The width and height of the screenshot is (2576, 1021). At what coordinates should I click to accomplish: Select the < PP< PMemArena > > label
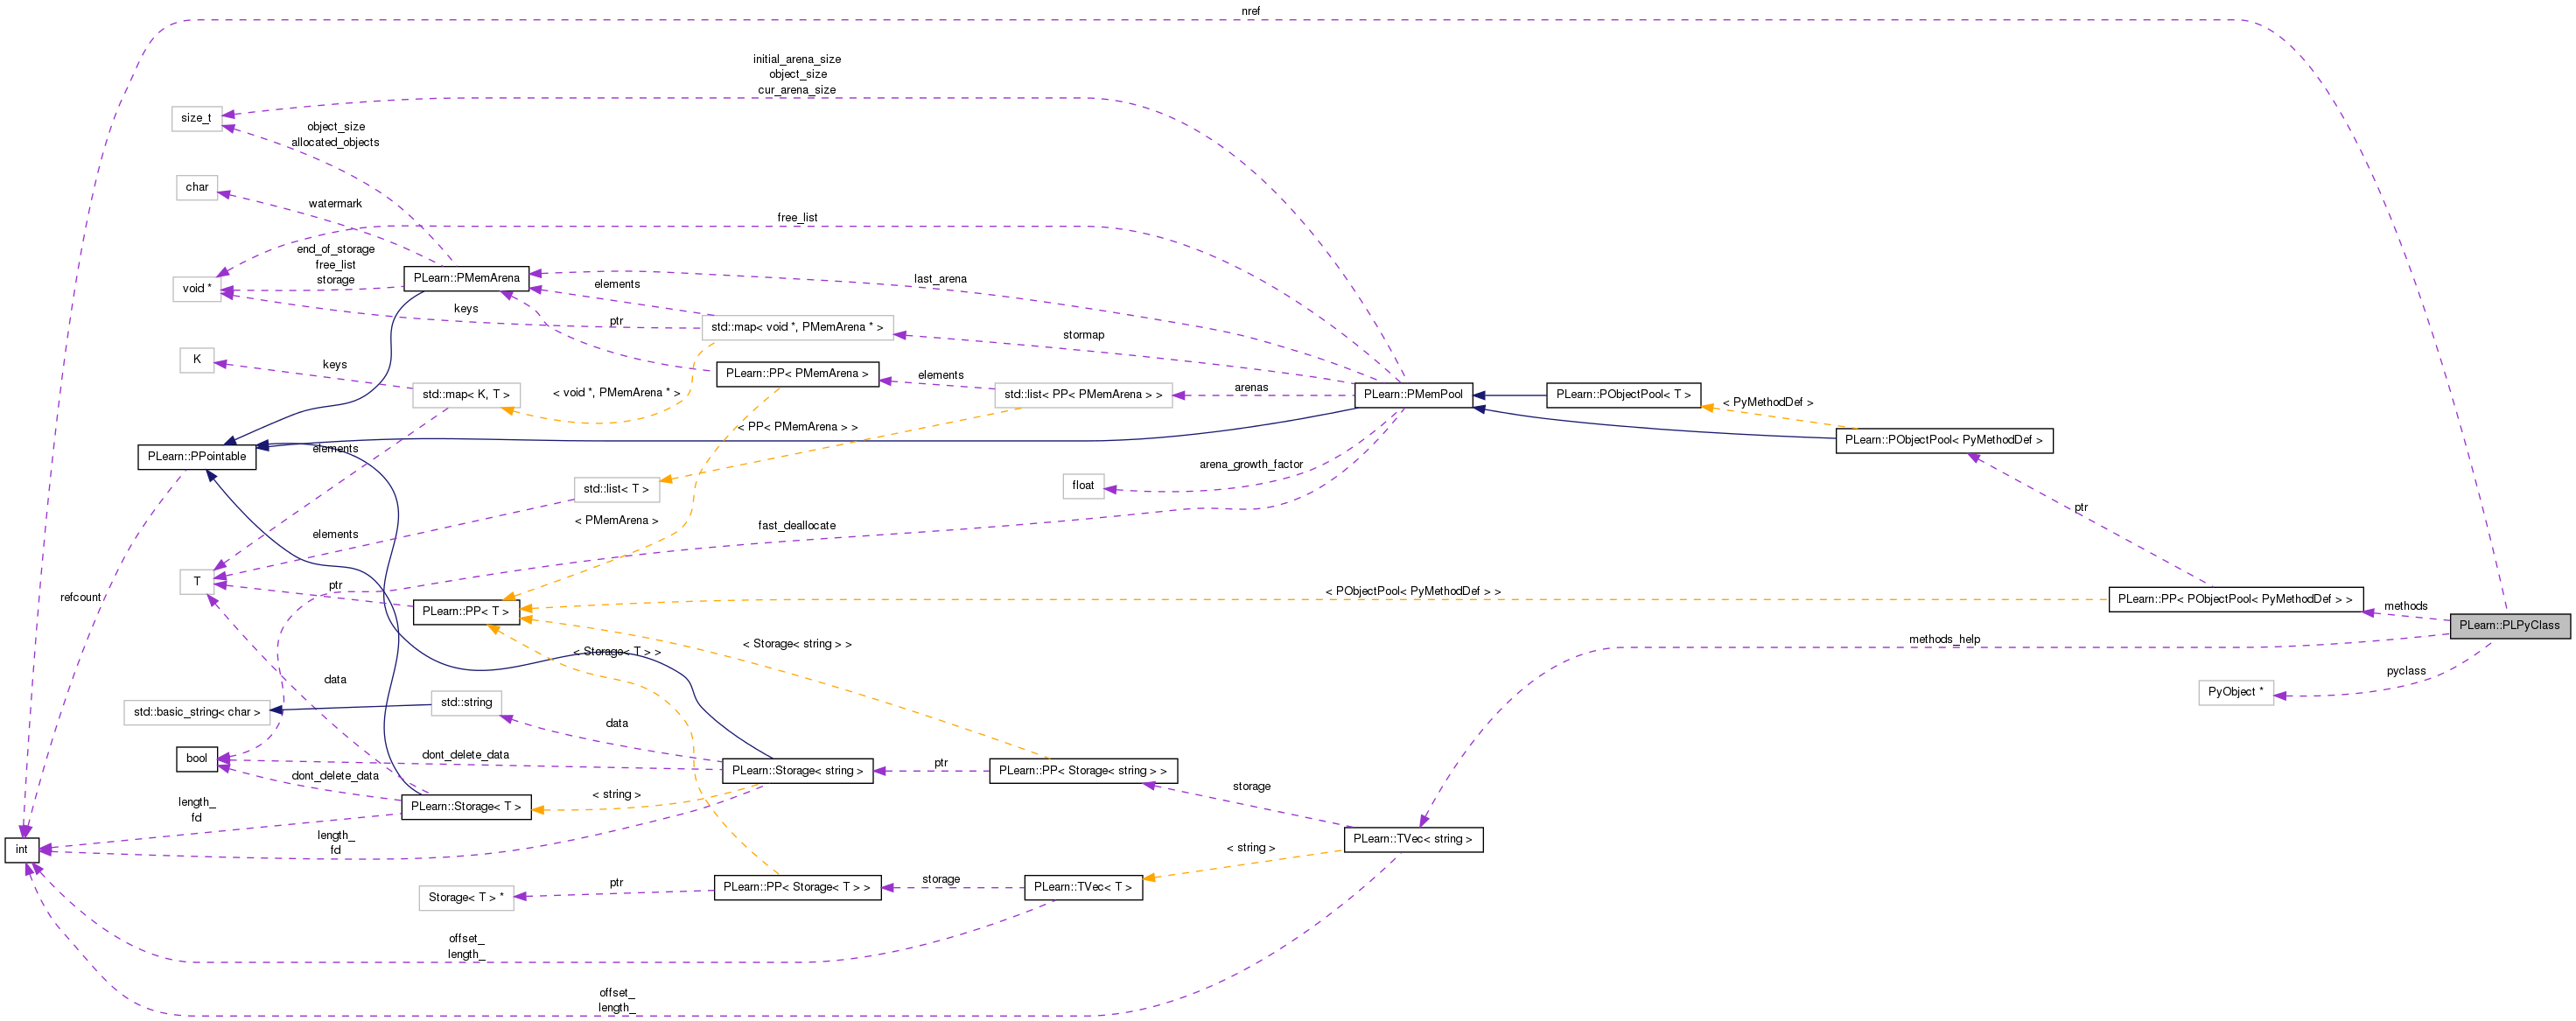click(x=797, y=427)
